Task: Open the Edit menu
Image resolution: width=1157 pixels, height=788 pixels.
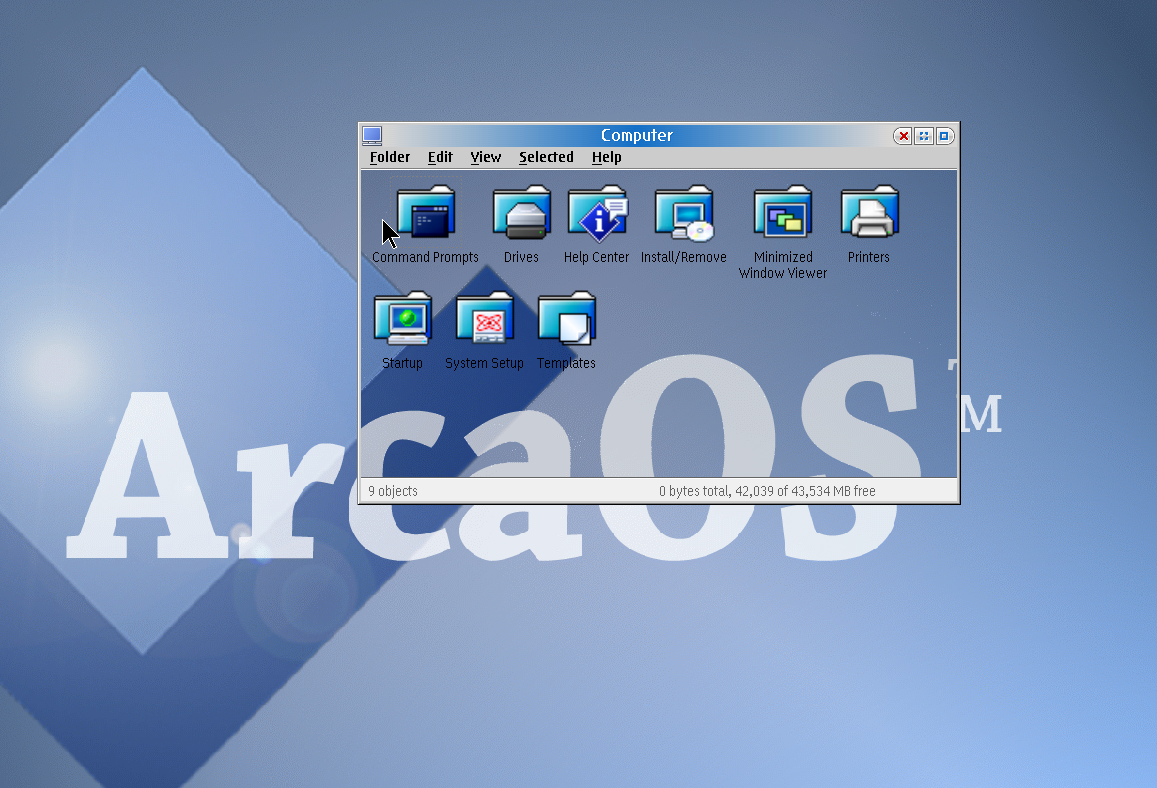Action: 440,157
